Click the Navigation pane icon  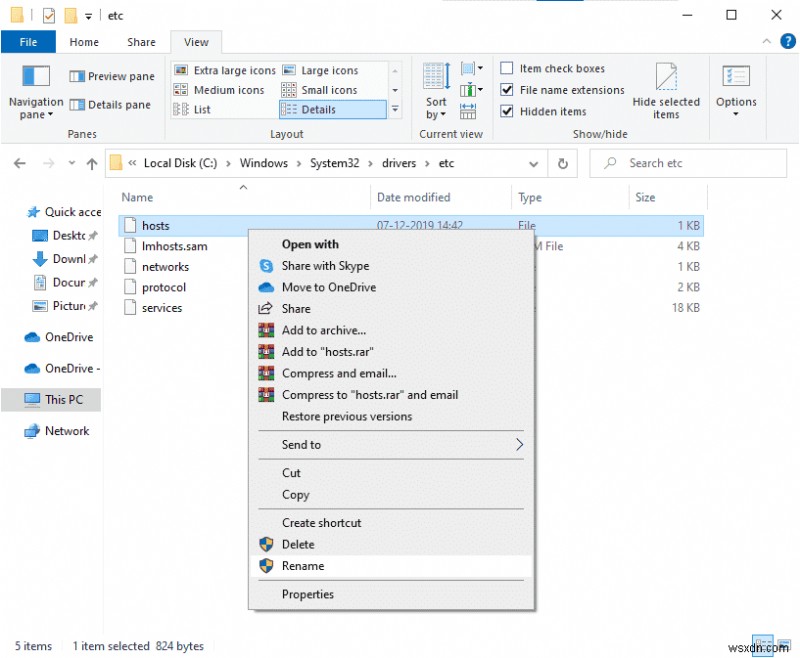tap(36, 78)
